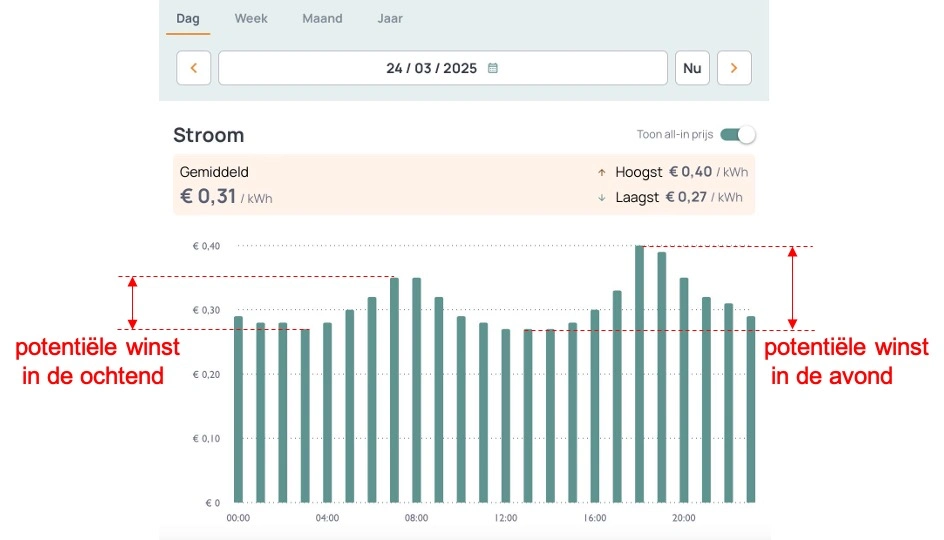Select the last bar at 23:00

tap(751, 410)
